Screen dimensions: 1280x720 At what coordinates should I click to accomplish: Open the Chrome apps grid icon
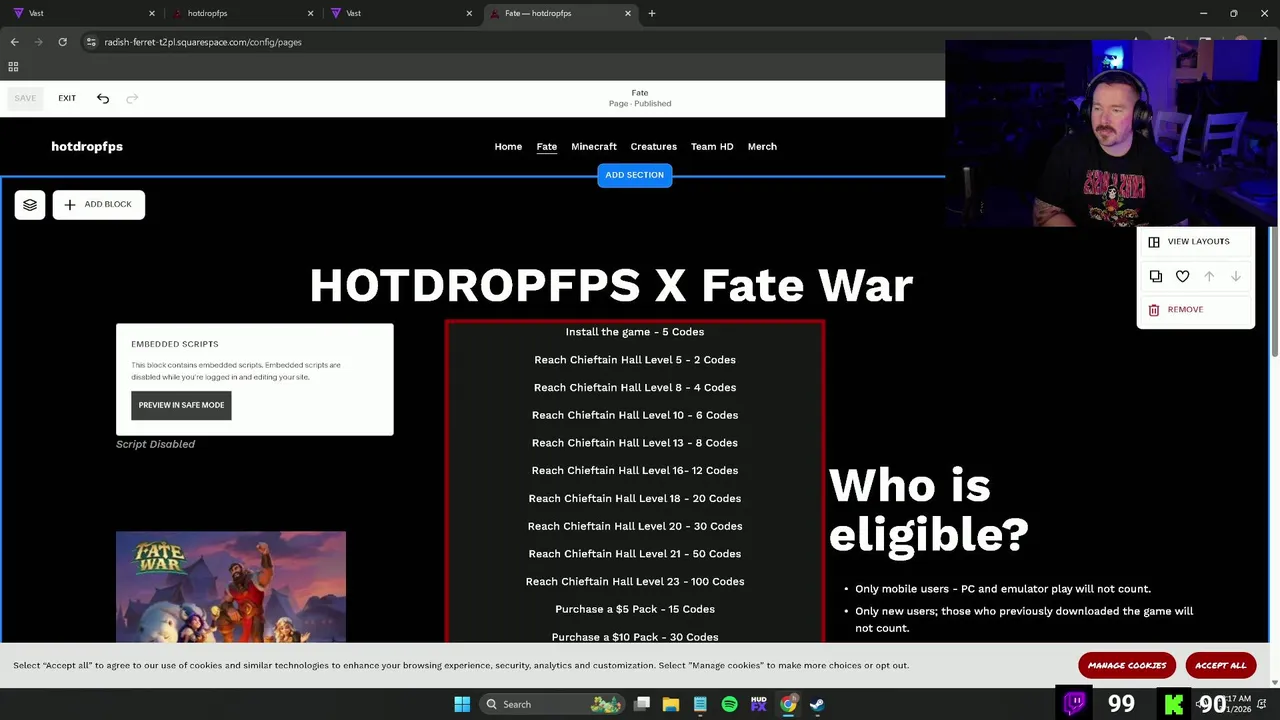13,67
